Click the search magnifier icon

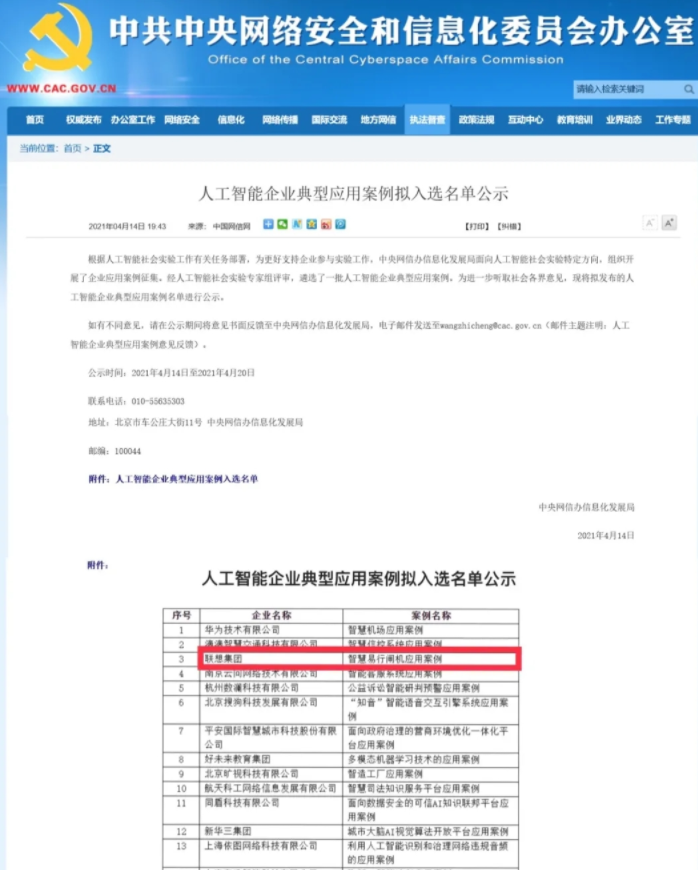click(x=689, y=89)
